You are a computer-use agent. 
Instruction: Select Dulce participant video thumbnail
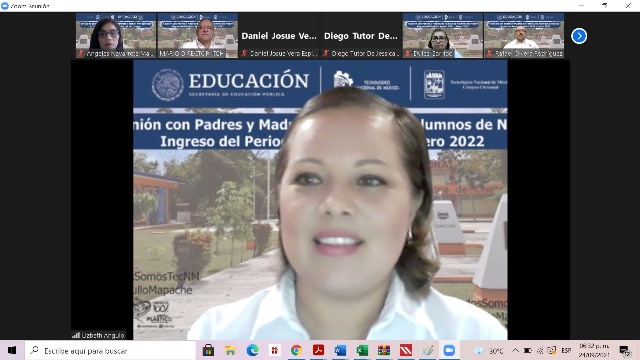pos(443,36)
